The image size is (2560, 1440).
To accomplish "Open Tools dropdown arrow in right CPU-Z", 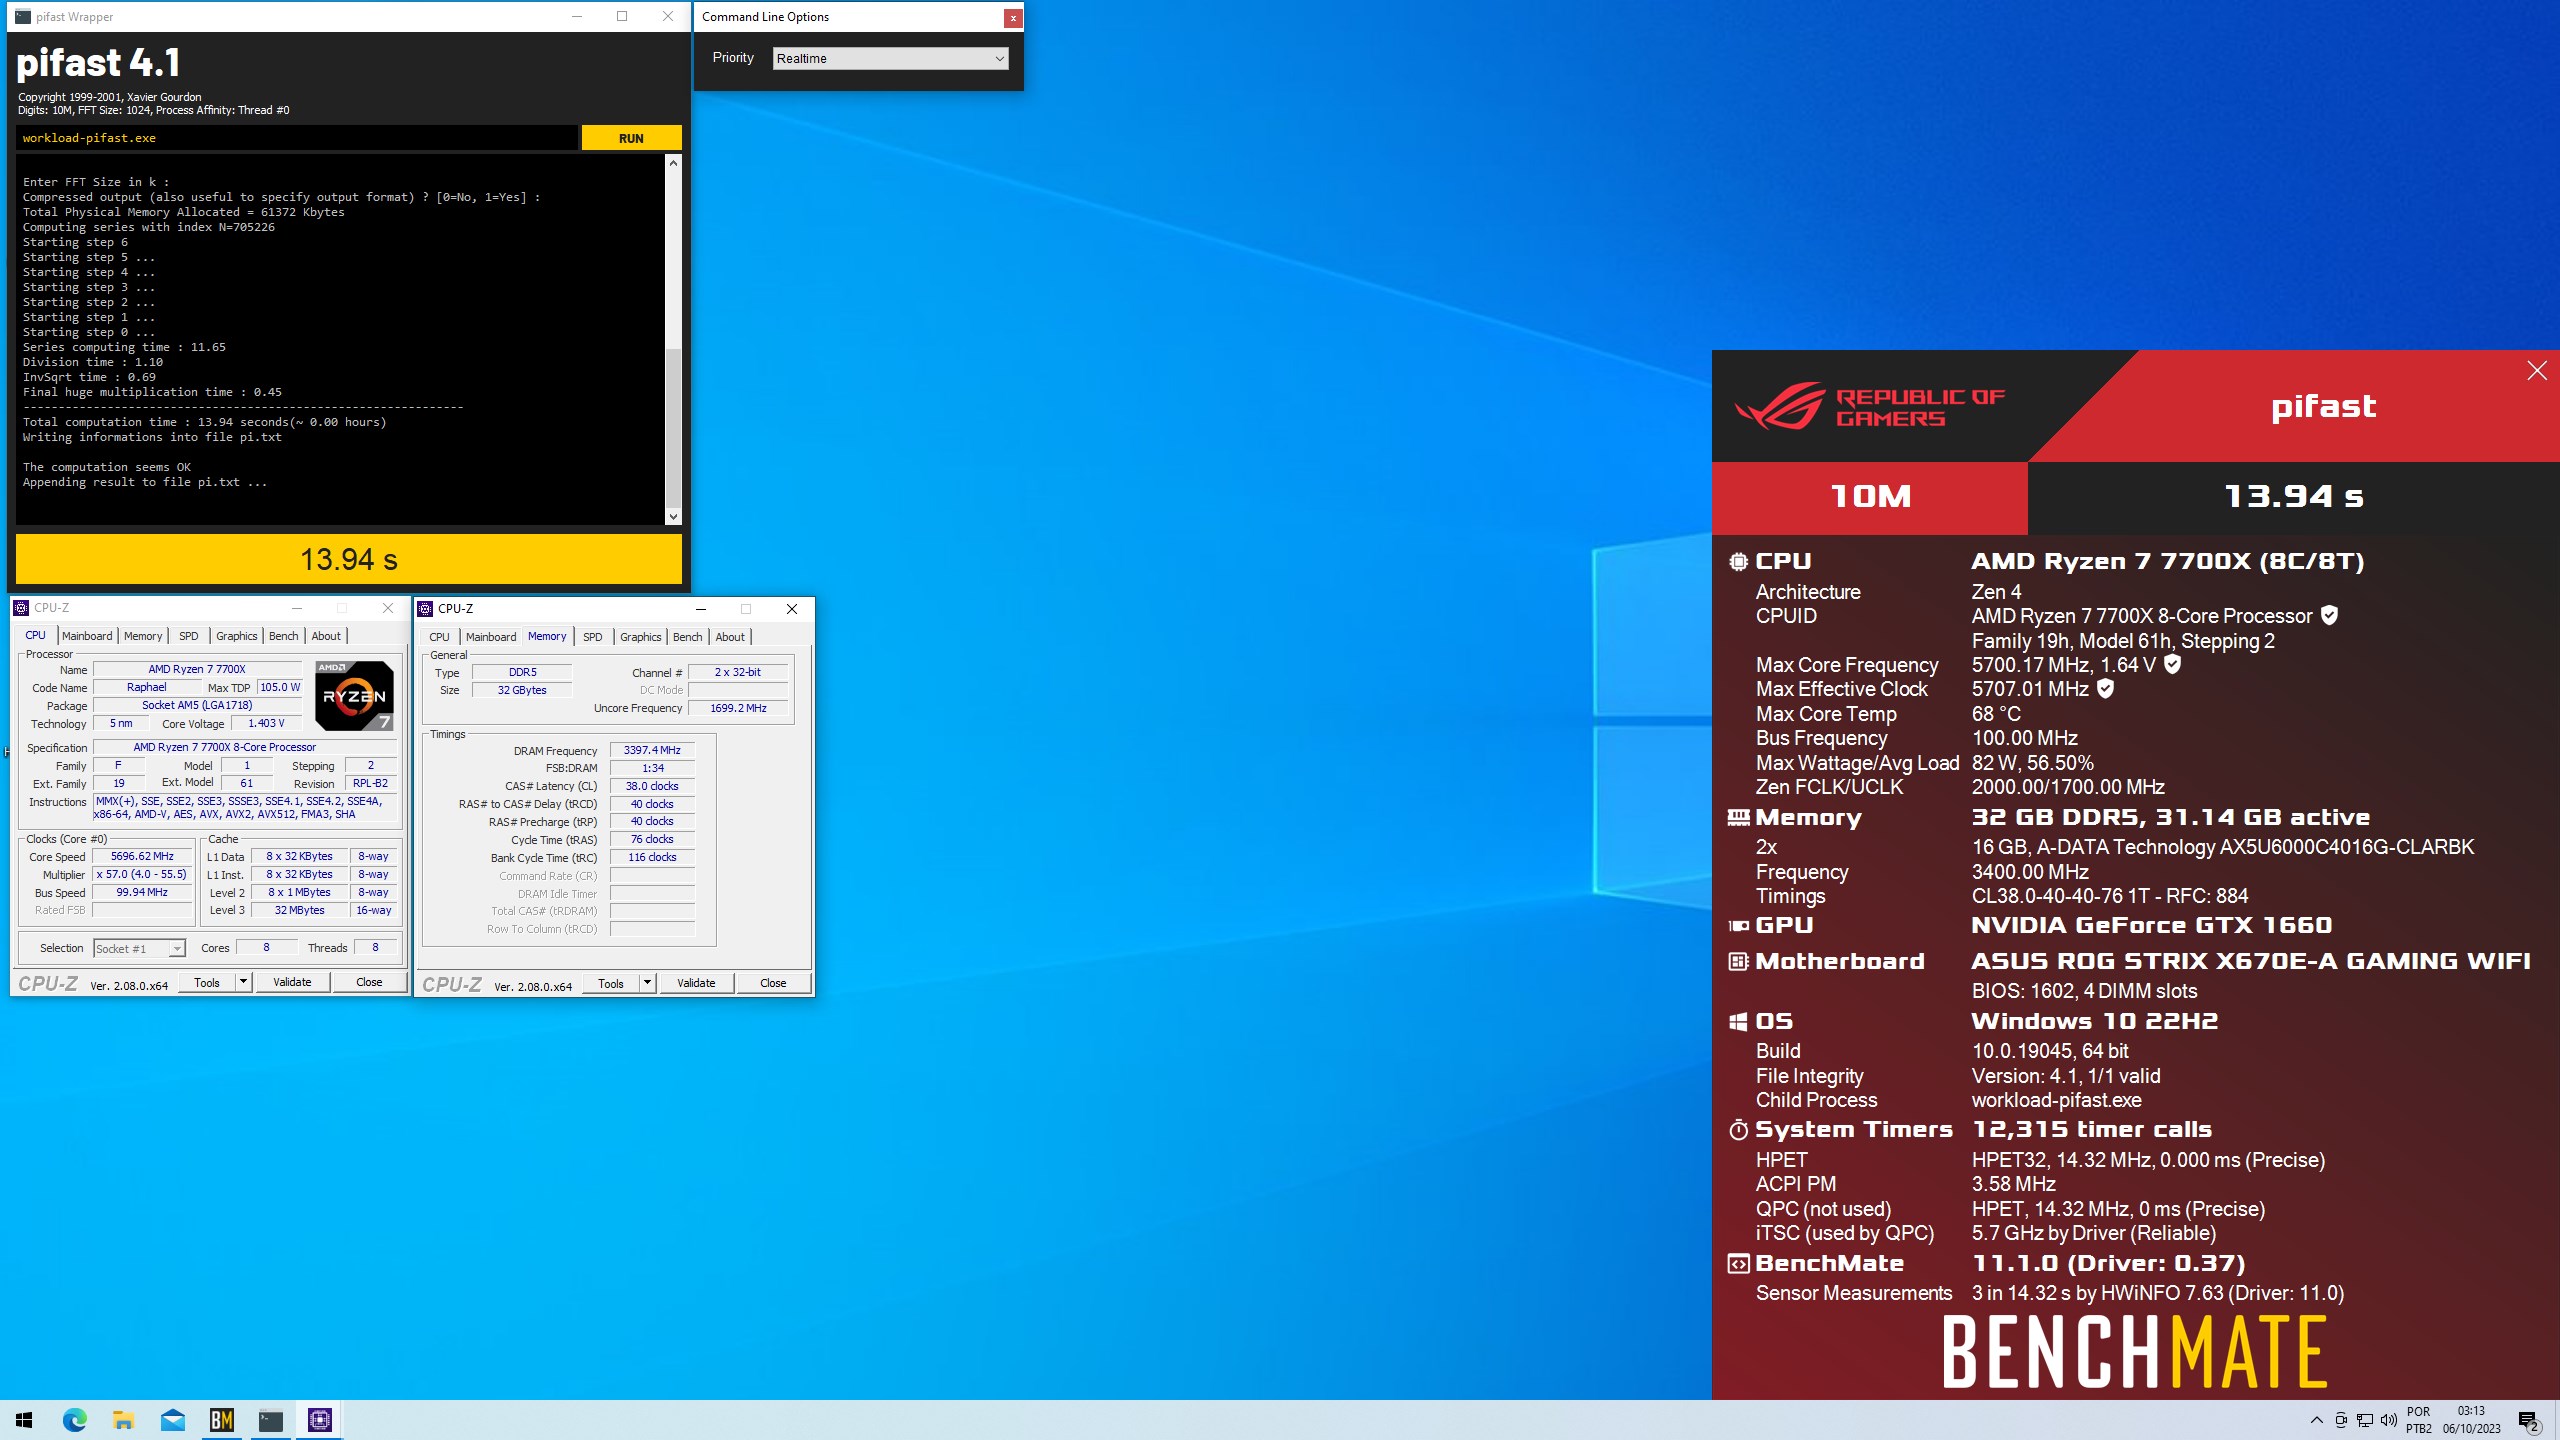I will [x=647, y=984].
